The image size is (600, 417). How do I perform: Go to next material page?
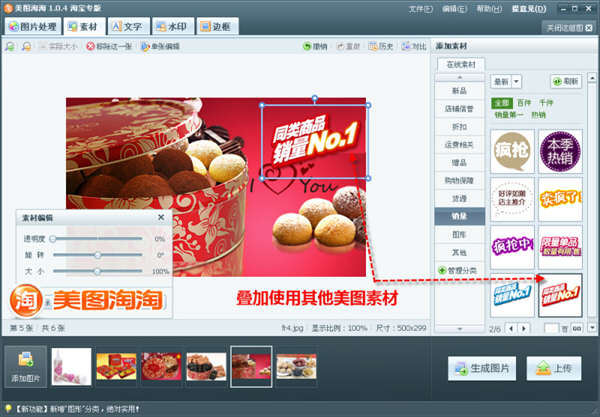point(524,329)
